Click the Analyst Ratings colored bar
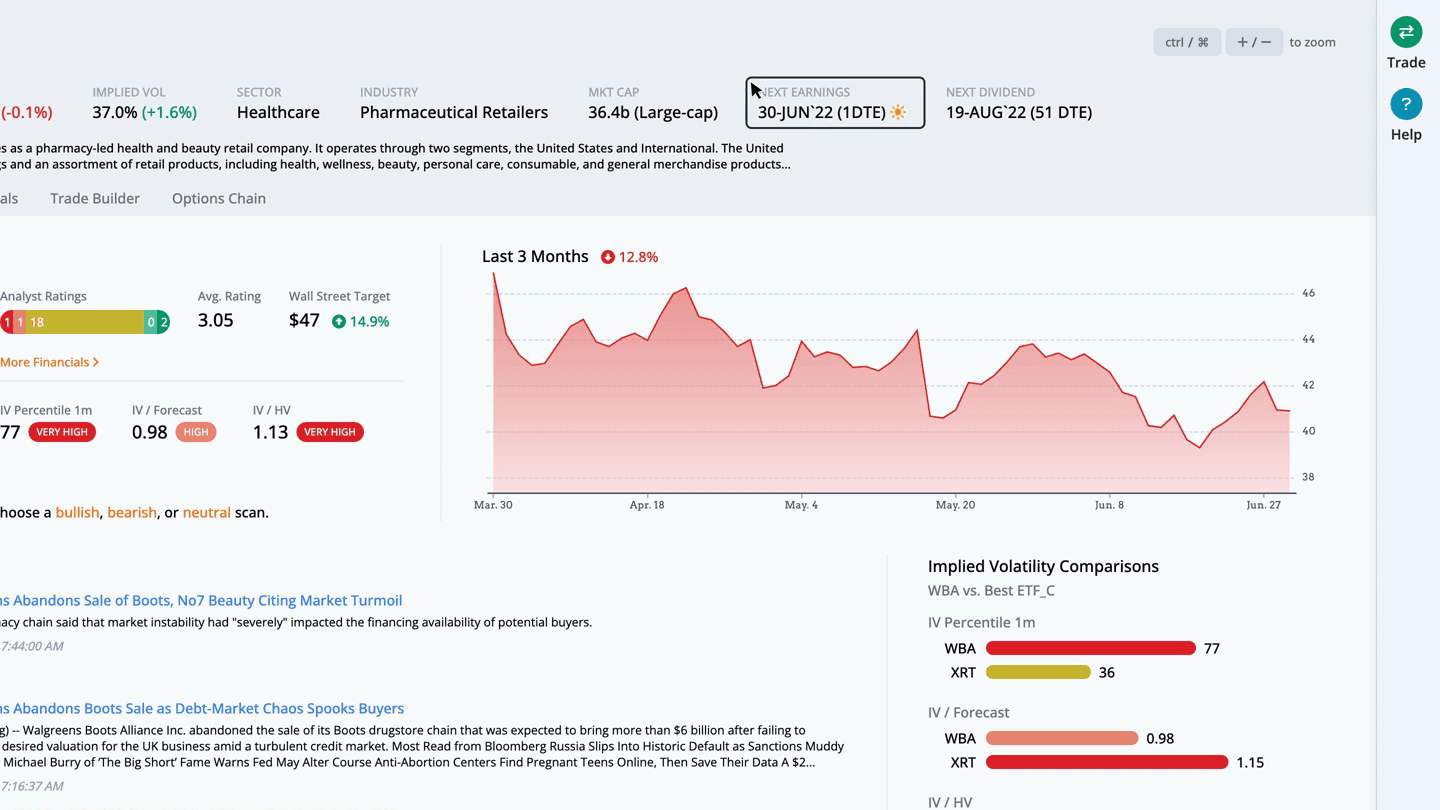This screenshot has width=1440, height=810. pos(85,322)
